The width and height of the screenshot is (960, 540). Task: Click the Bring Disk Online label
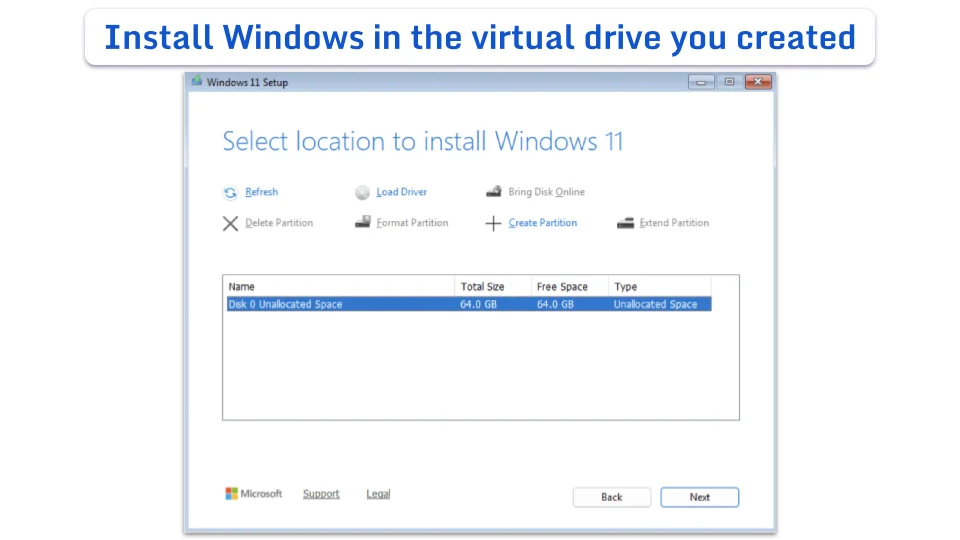546,192
